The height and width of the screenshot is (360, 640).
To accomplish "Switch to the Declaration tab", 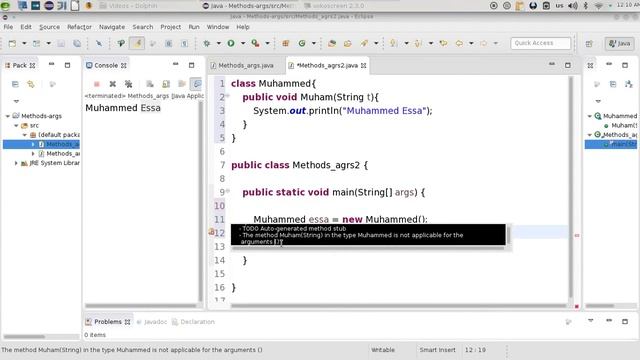I will tap(193, 322).
